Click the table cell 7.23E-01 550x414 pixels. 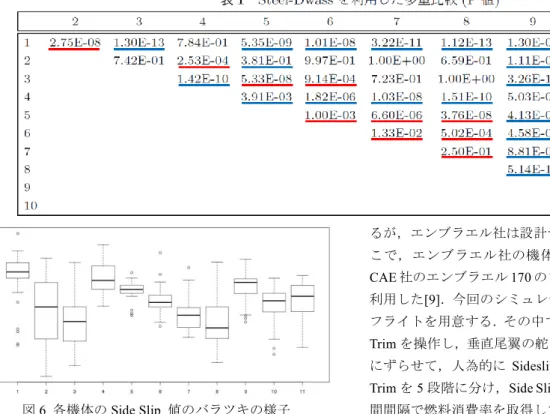397,79
